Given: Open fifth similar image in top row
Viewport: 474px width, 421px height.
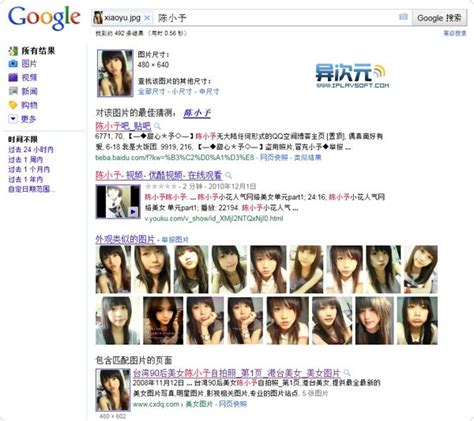Looking at the screenshot, I should point(268,269).
